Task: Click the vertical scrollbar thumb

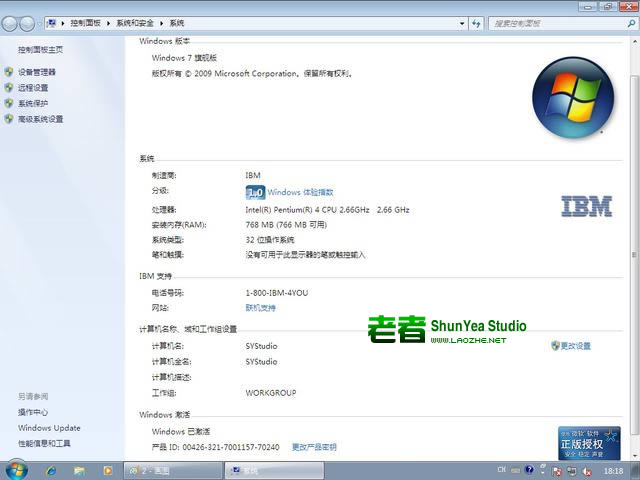Action: click(634, 255)
